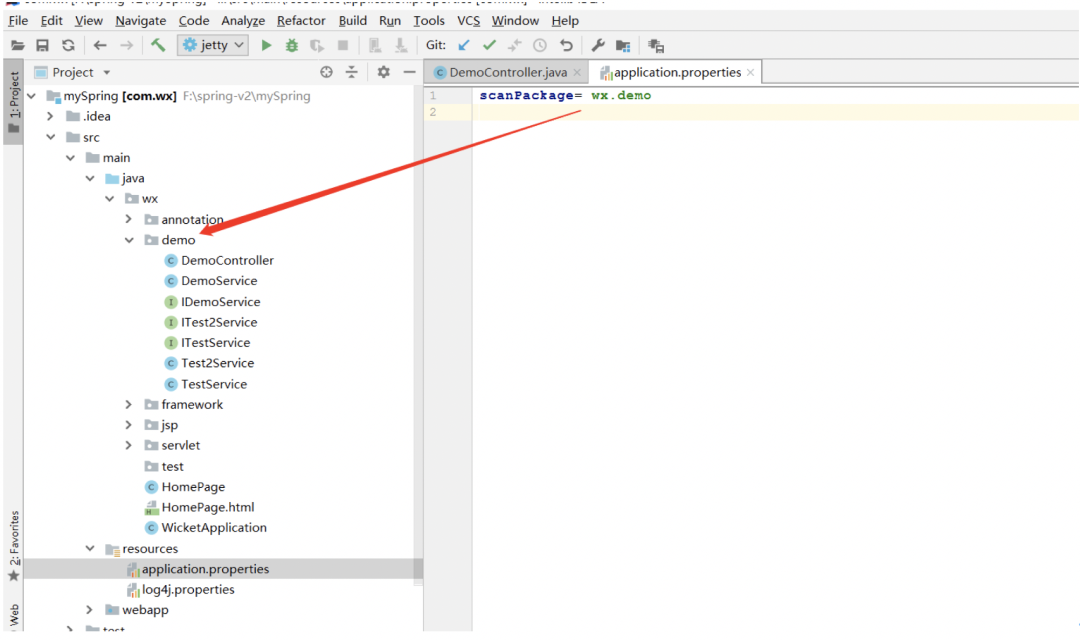The image size is (1080, 641).
Task: Click the Git Revert undo icon
Action: (566, 45)
